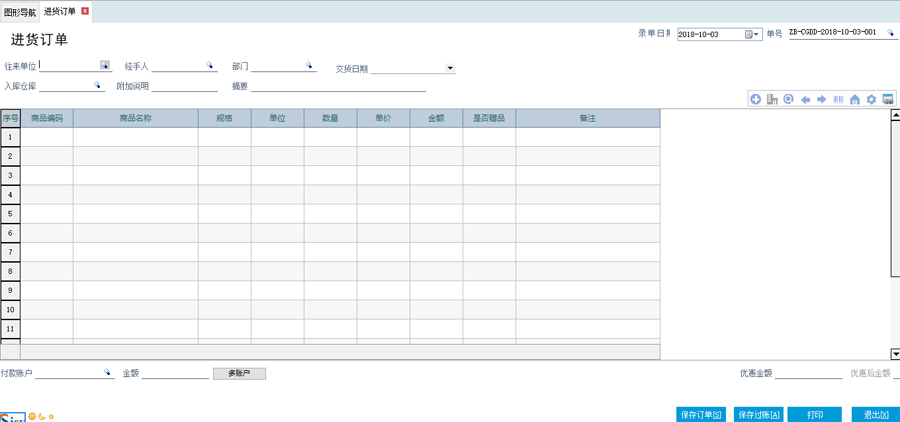Click the 退出[X] button
The height and width of the screenshot is (422, 900).
click(x=875, y=415)
